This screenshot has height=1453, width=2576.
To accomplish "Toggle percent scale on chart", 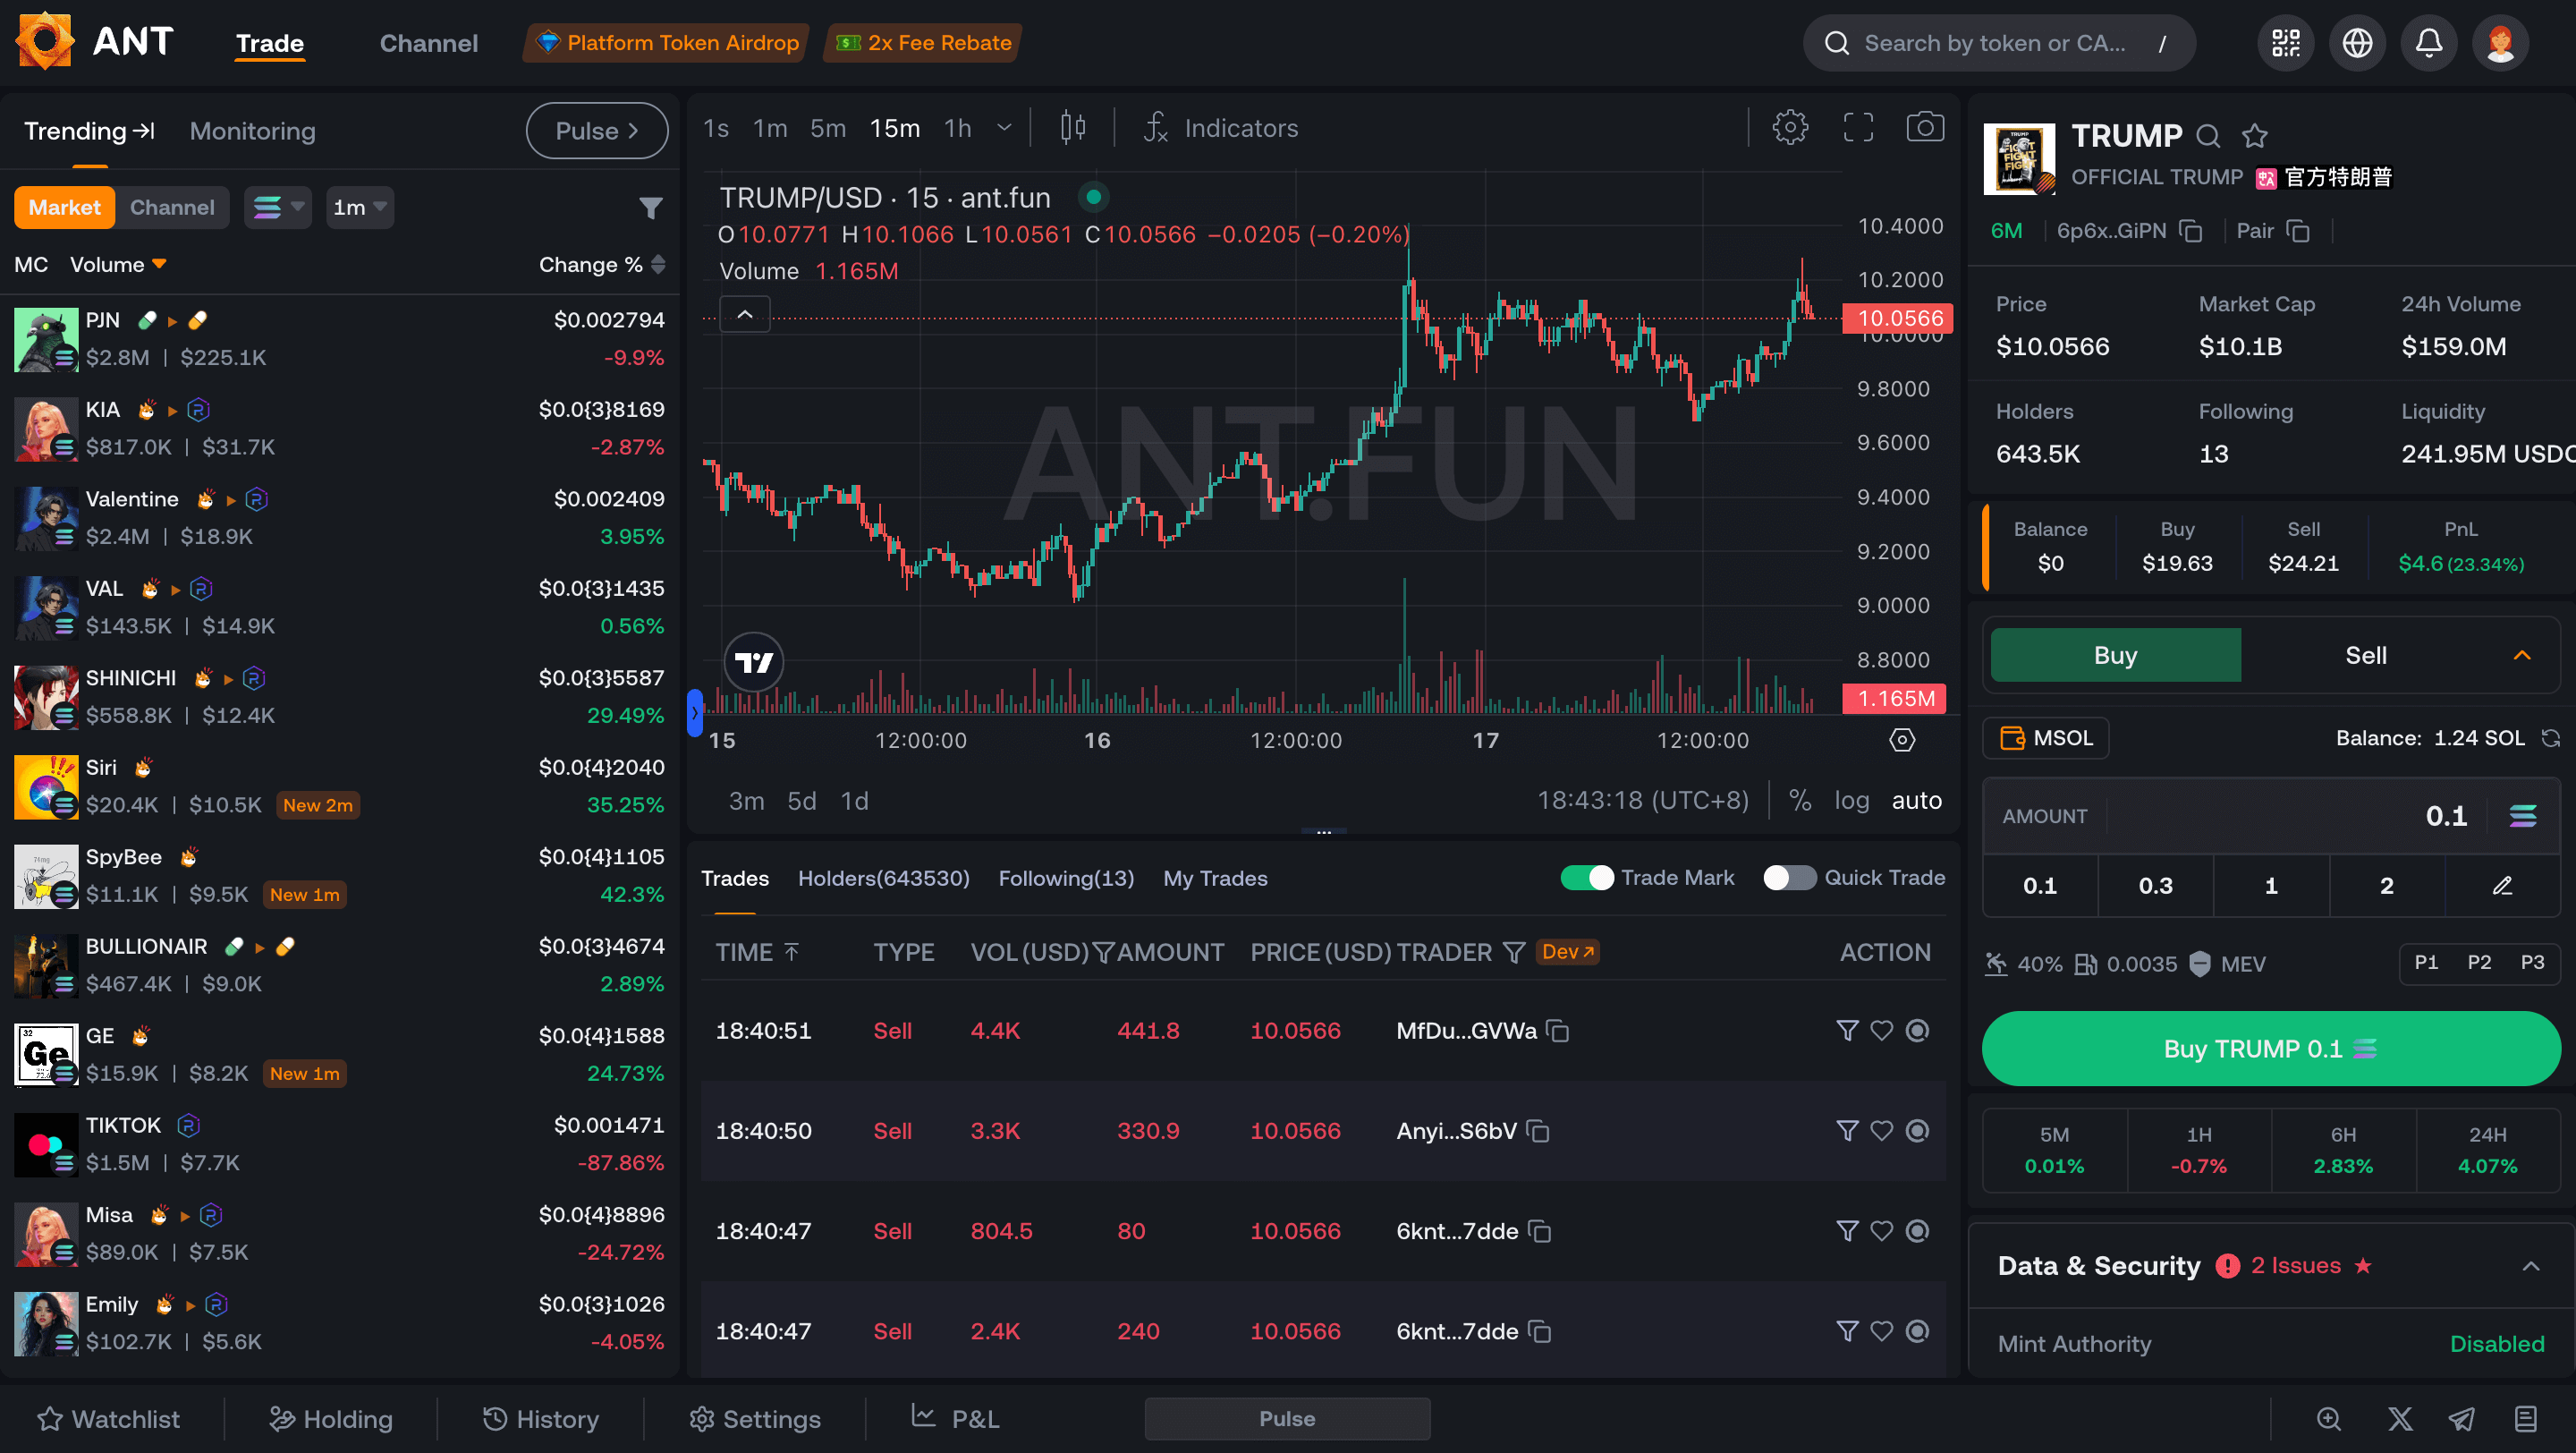I will [1800, 801].
